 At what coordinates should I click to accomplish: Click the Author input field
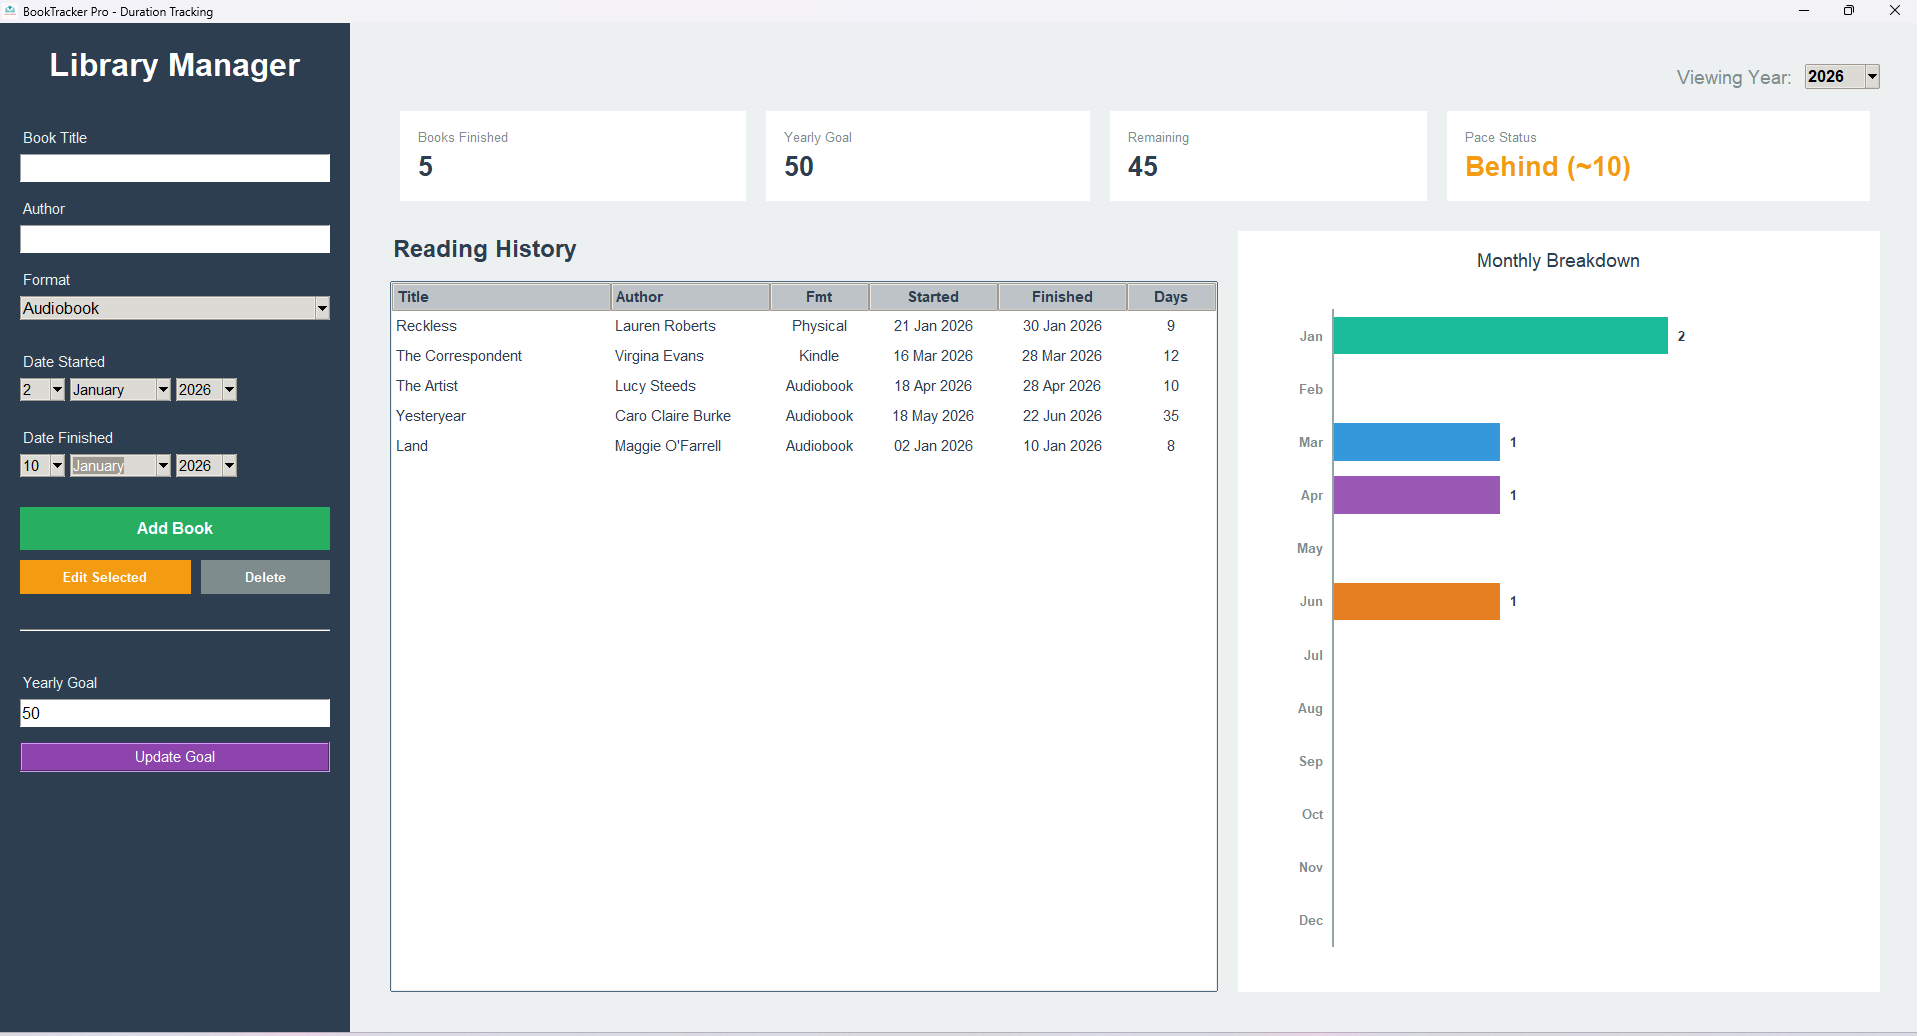[x=175, y=239]
